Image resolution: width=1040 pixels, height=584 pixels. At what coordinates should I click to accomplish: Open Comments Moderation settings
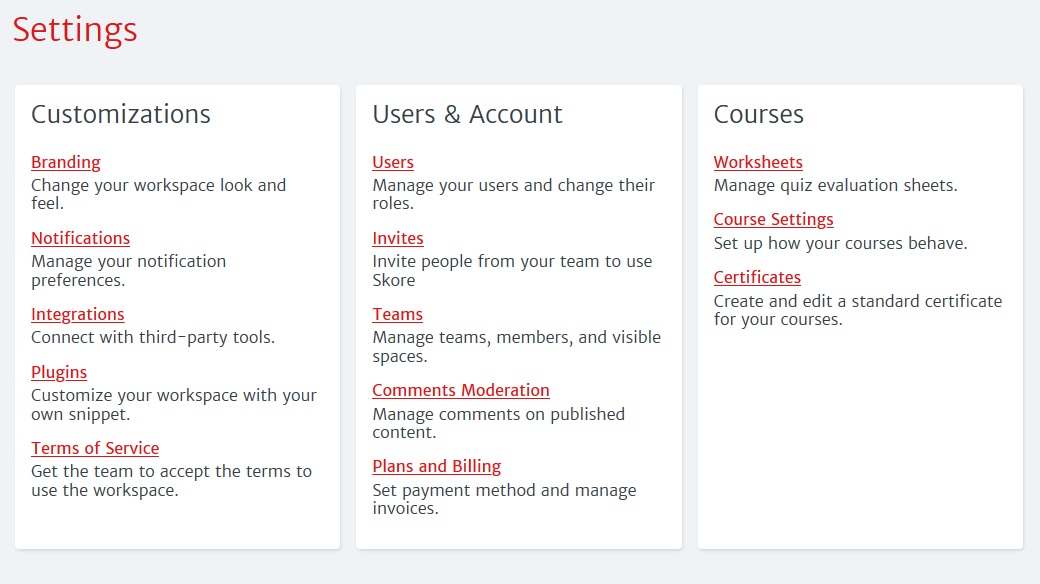461,390
